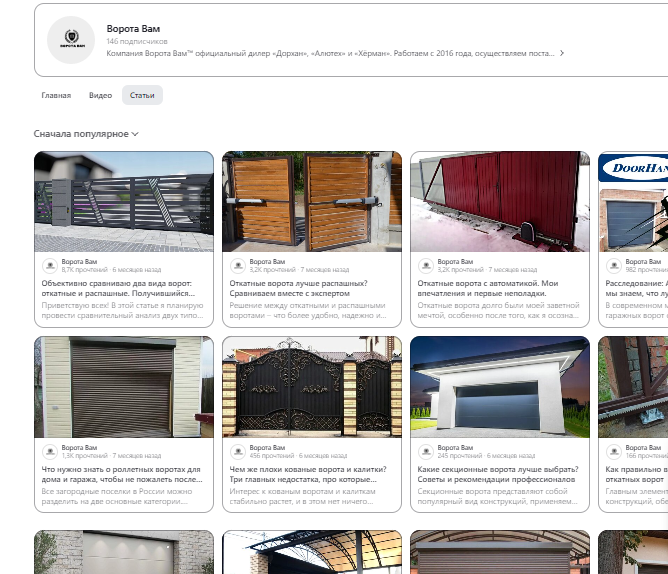
Task: Click author name on the 1,3K прочтений card
Action: pyautogui.click(x=79, y=447)
